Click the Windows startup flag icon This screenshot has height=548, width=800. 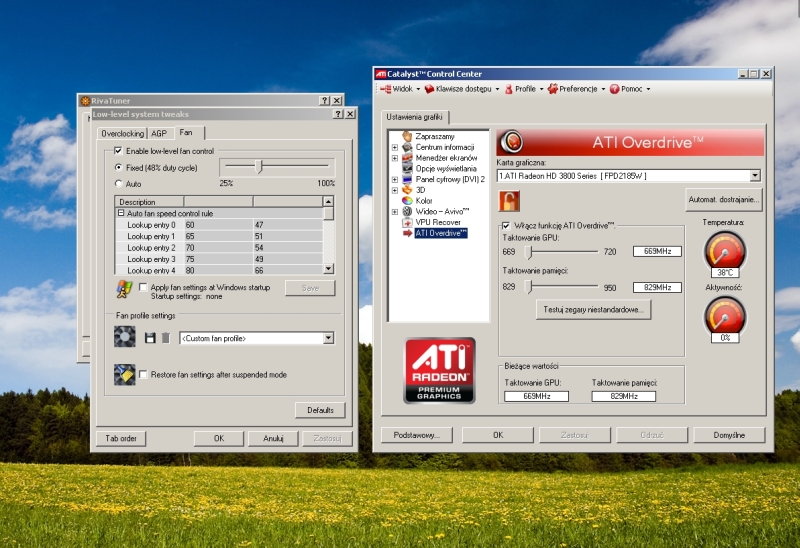[124, 289]
